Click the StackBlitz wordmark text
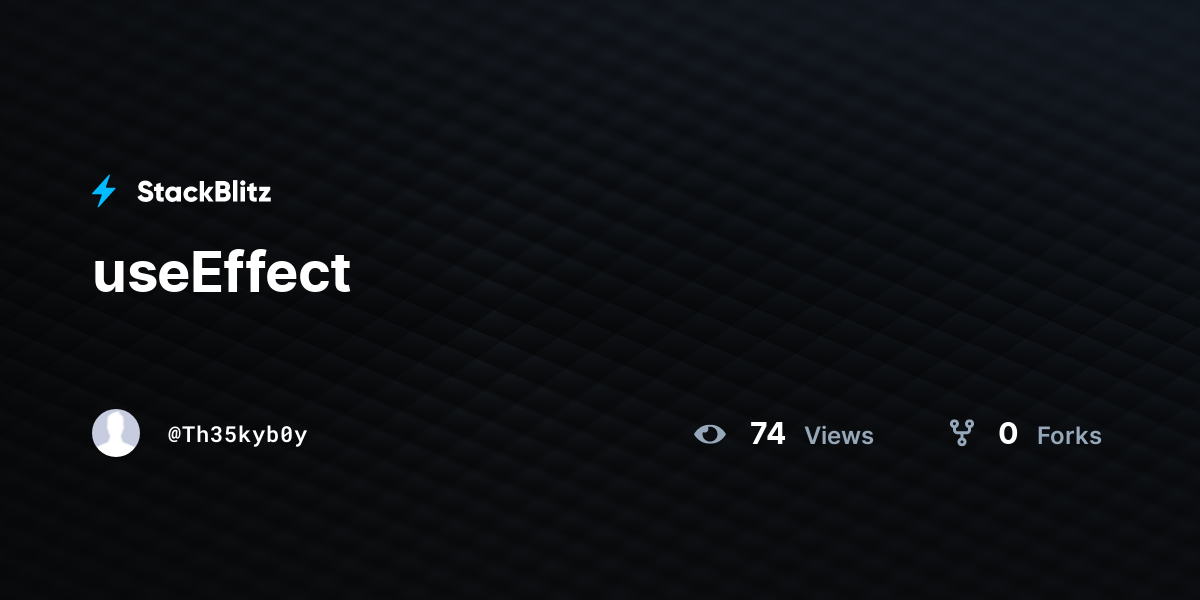The height and width of the screenshot is (600, 1200). click(x=204, y=192)
